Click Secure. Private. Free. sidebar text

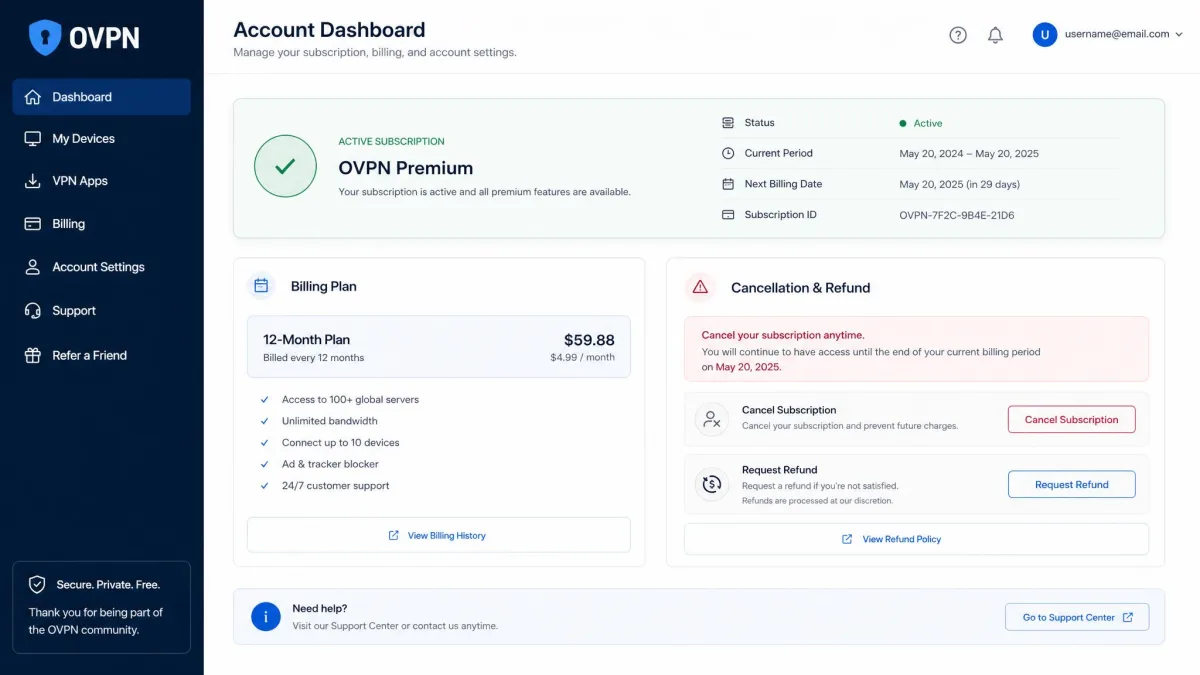[108, 584]
